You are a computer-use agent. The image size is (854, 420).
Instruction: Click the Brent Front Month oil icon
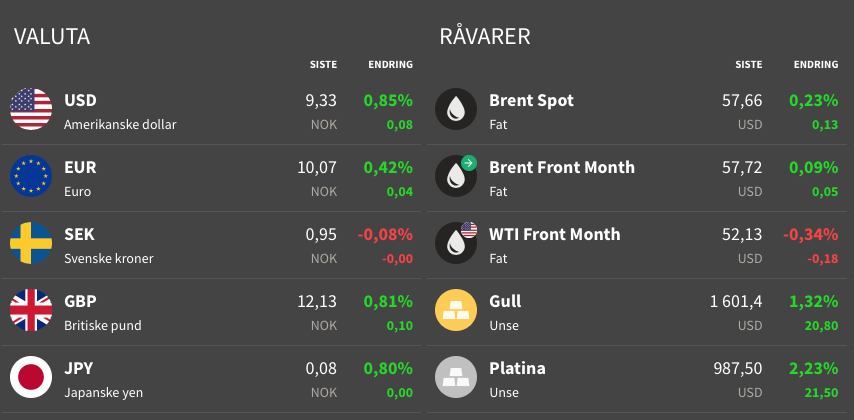456,176
